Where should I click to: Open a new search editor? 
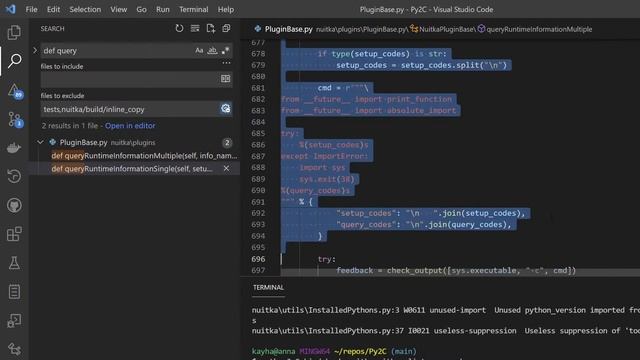pos(211,28)
